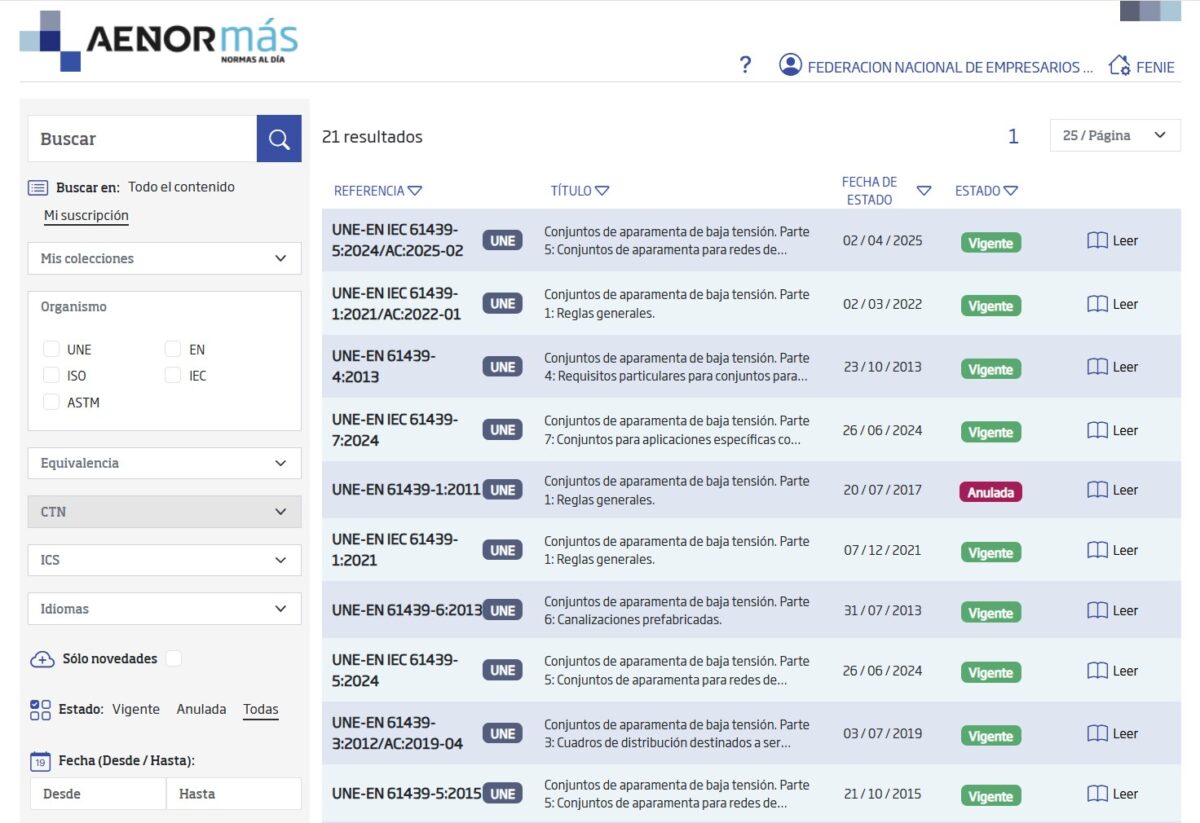Click the calendar icon beside Fecha
1200x823 pixels.
tap(40, 761)
